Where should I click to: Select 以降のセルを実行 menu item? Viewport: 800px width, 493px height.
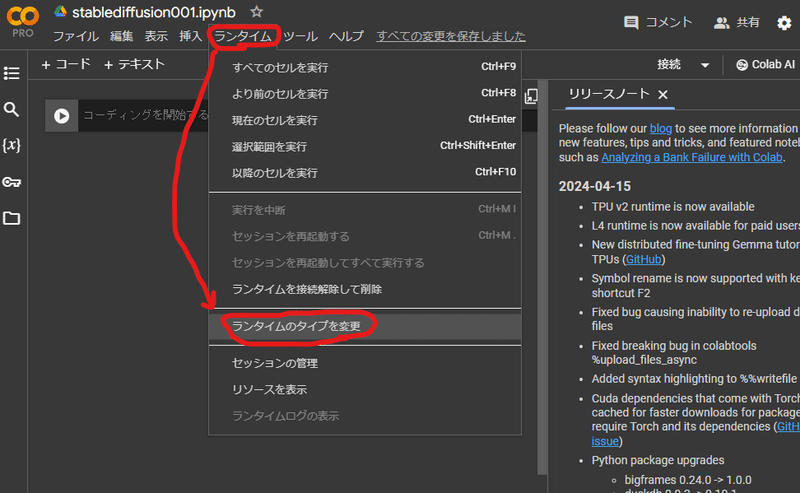click(x=365, y=173)
